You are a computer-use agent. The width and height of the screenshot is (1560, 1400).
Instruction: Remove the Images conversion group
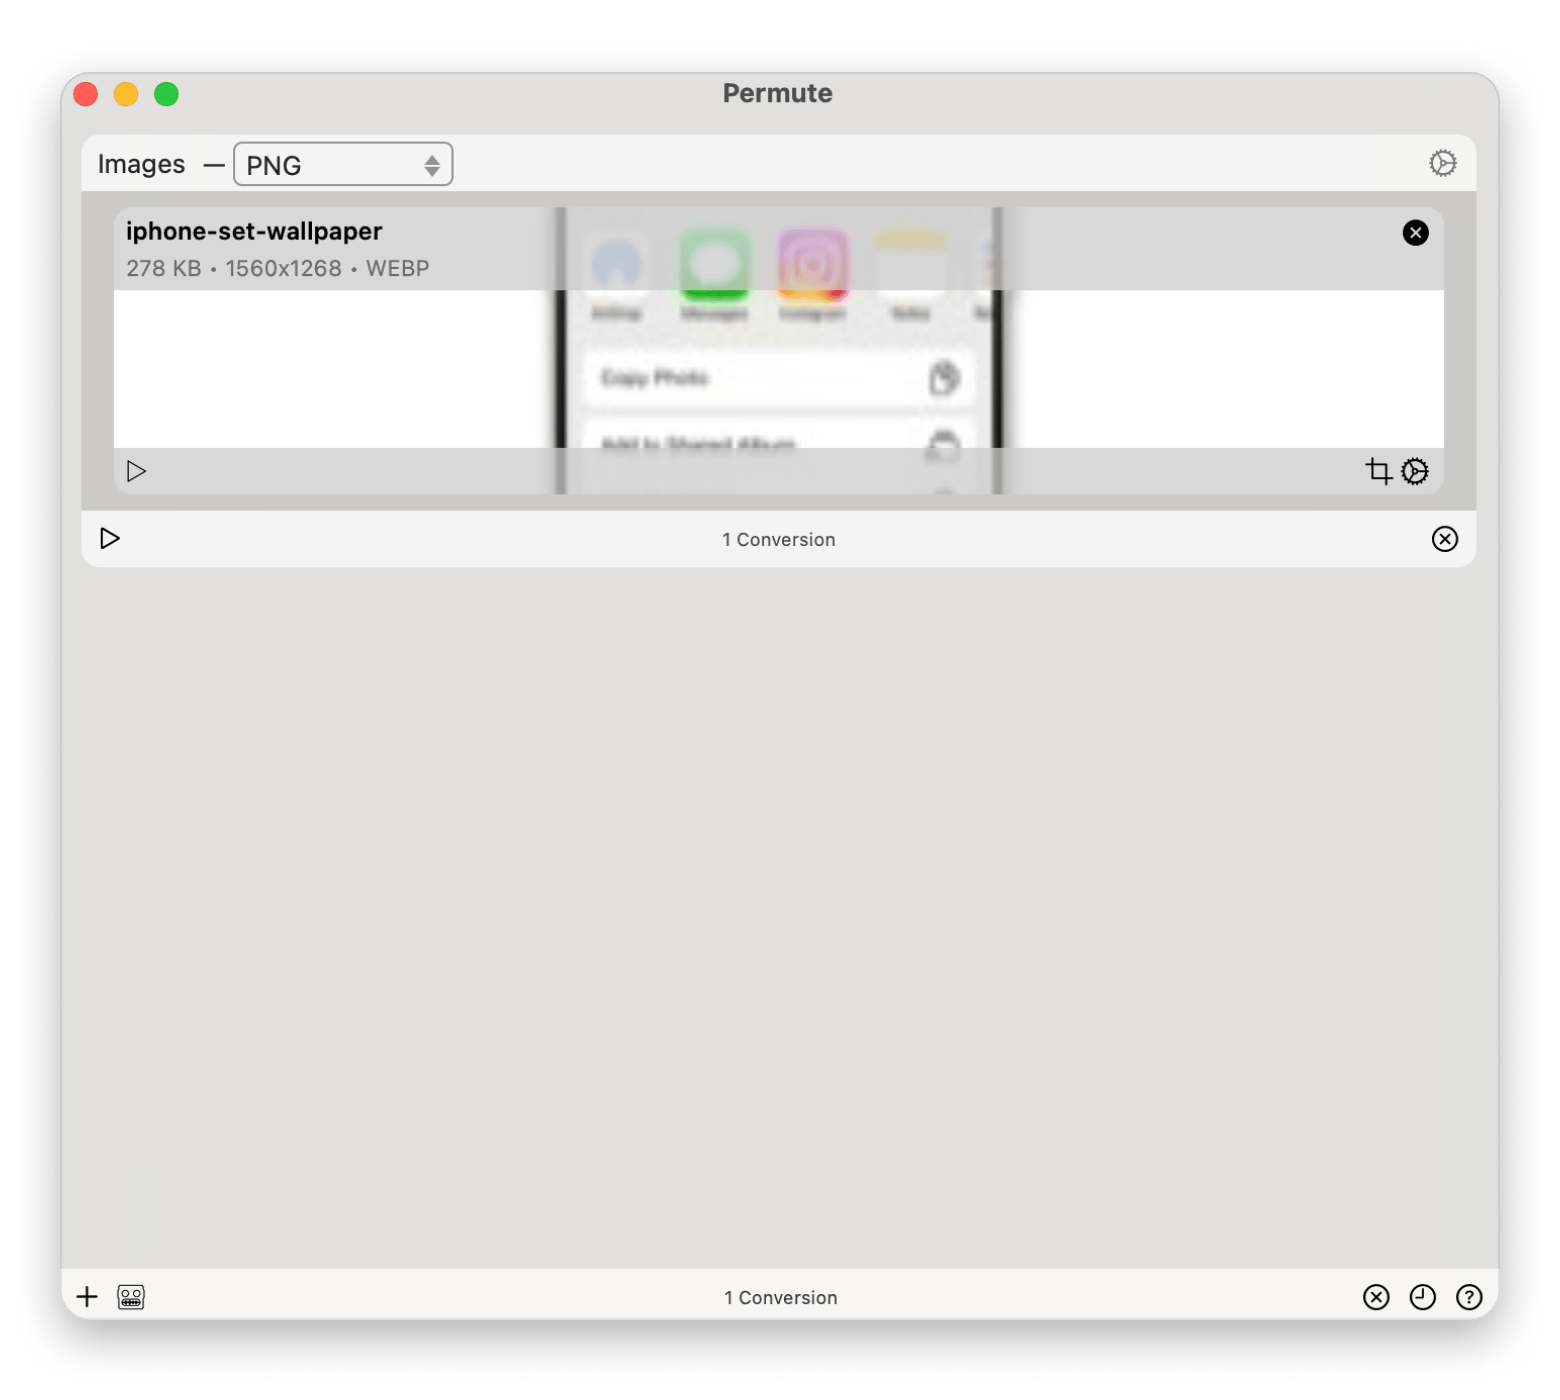click(1444, 539)
